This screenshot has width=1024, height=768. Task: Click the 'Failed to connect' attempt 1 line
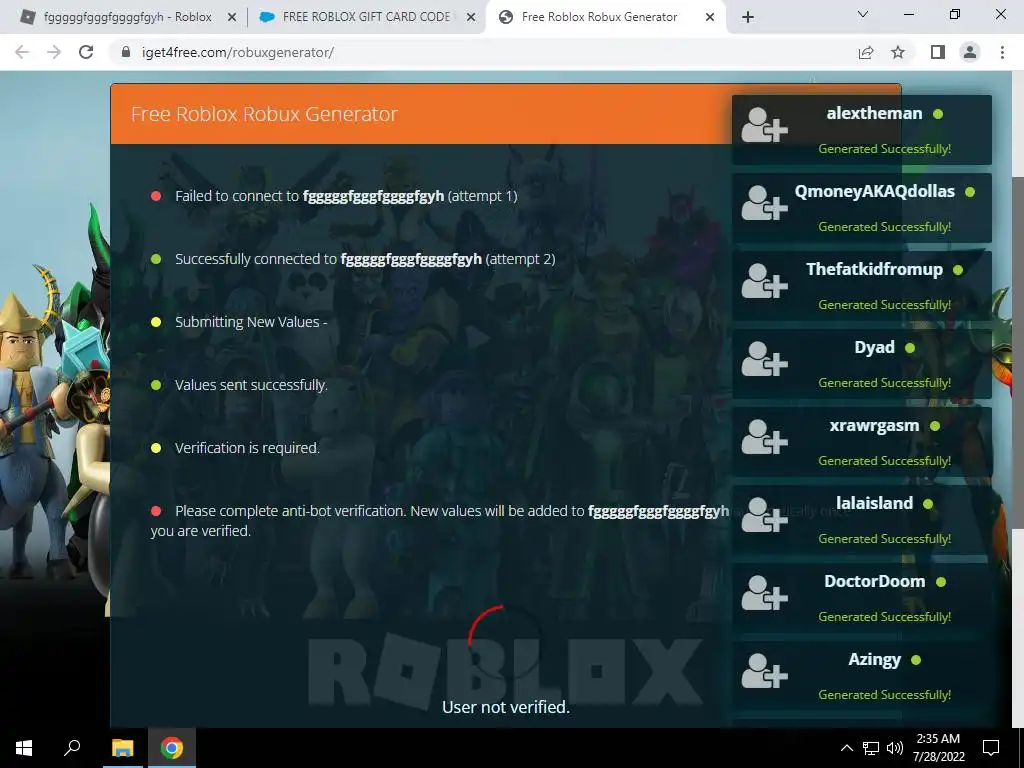click(346, 196)
